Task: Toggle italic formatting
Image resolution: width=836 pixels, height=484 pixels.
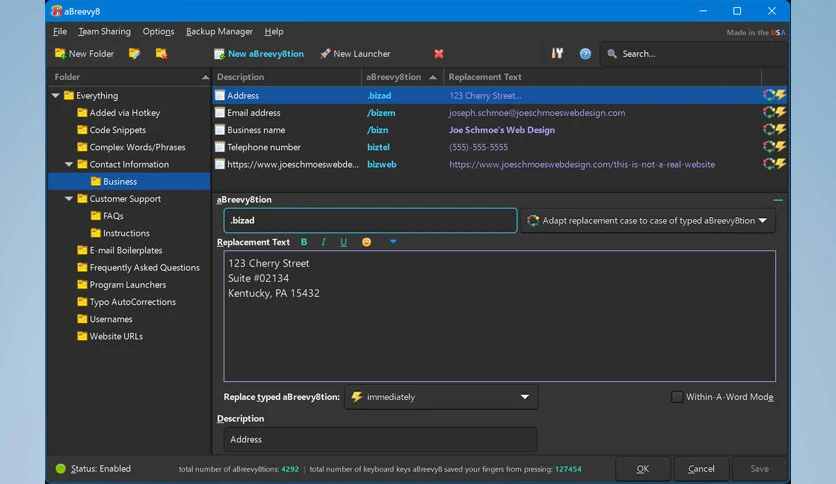Action: pos(323,242)
